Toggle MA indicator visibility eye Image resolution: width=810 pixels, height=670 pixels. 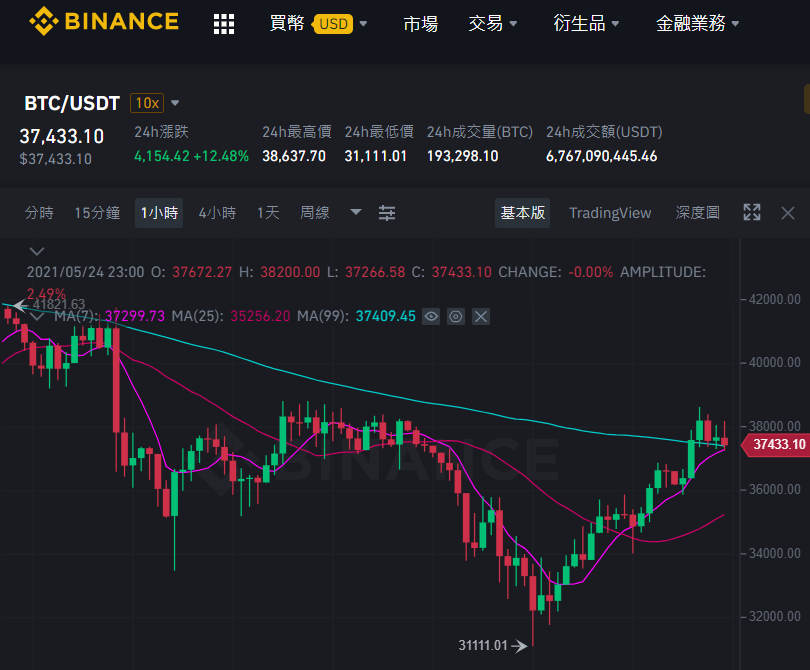click(431, 316)
